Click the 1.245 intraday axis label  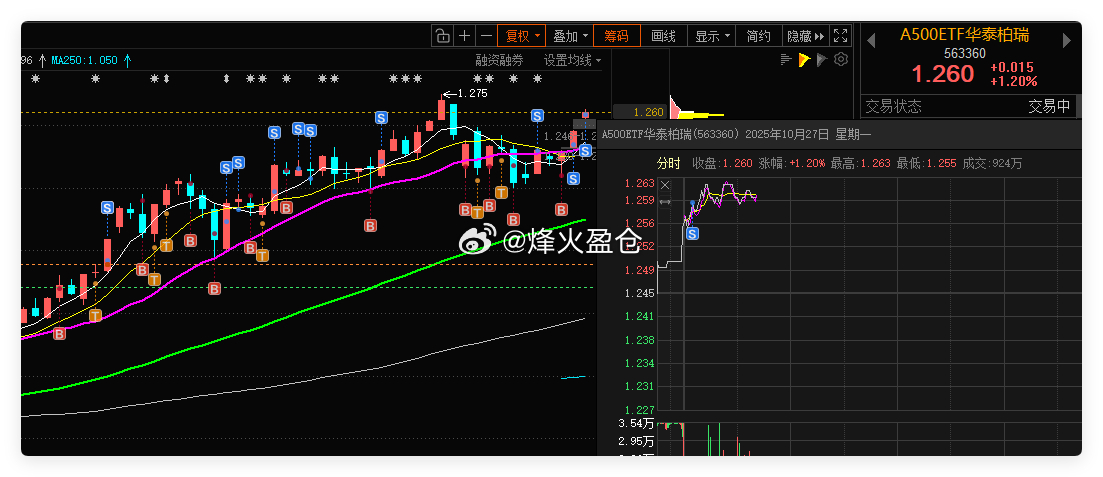pyautogui.click(x=639, y=293)
